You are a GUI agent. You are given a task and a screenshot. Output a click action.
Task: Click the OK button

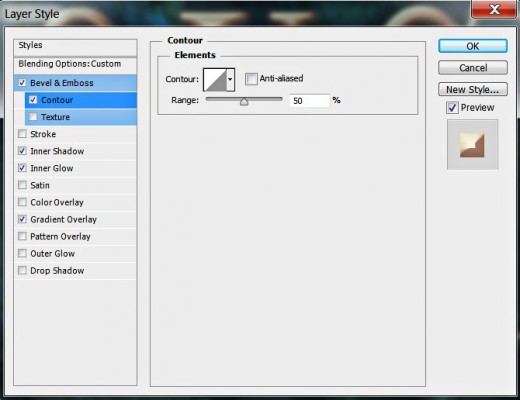pyautogui.click(x=473, y=46)
